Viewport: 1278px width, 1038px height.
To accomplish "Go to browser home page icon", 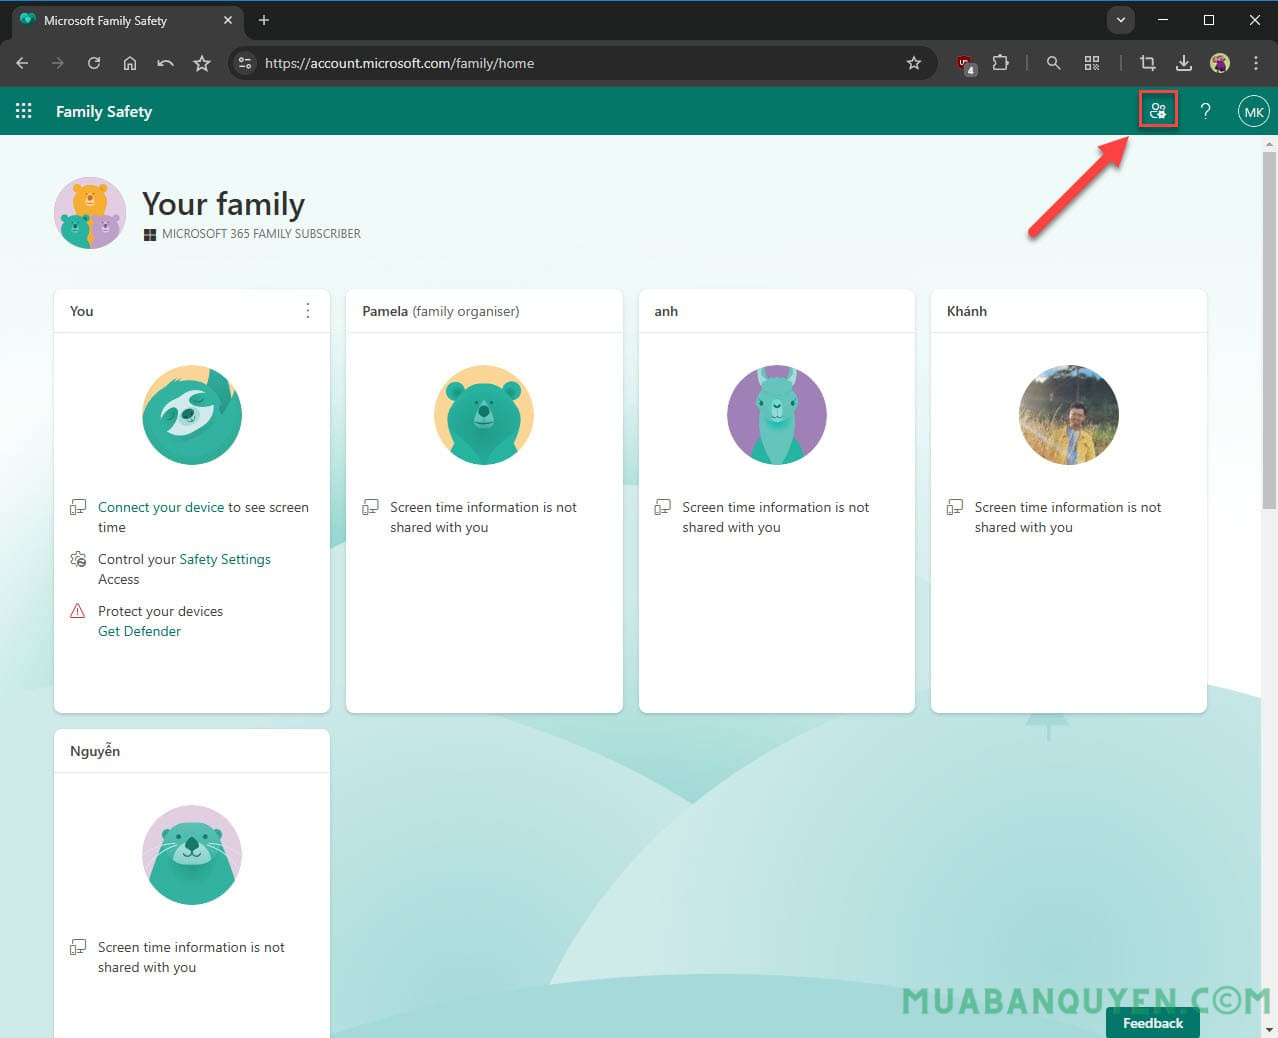I will pos(130,63).
